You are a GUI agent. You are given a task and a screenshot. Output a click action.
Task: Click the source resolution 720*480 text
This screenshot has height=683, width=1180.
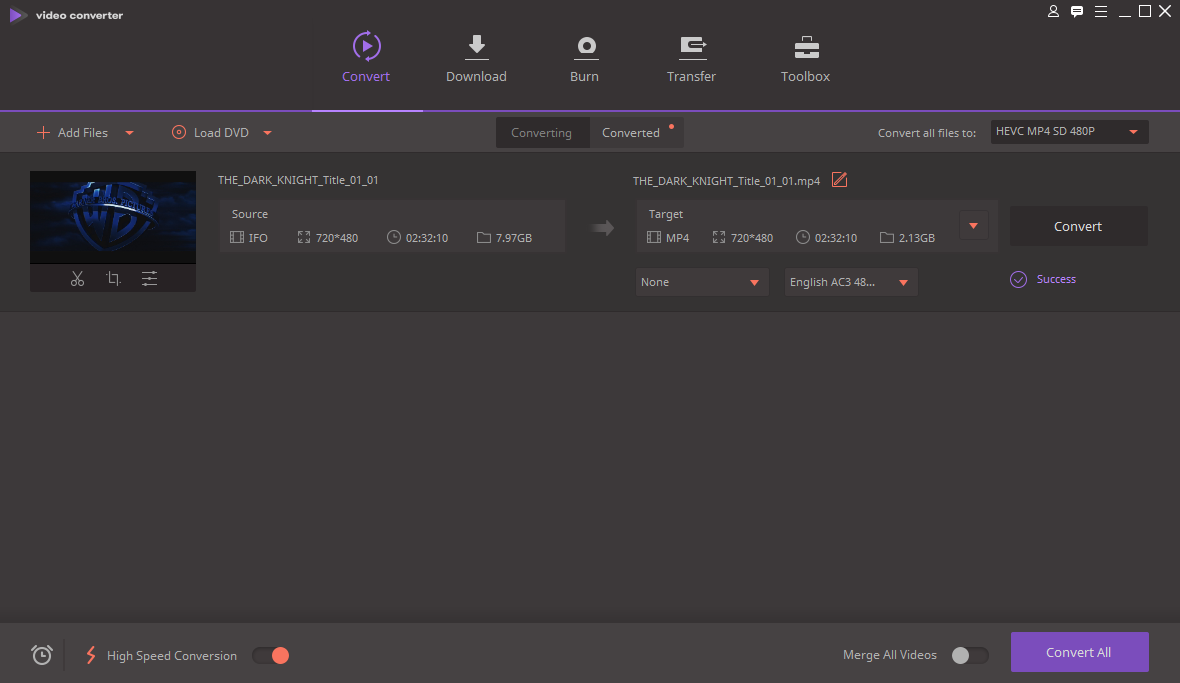(337, 238)
